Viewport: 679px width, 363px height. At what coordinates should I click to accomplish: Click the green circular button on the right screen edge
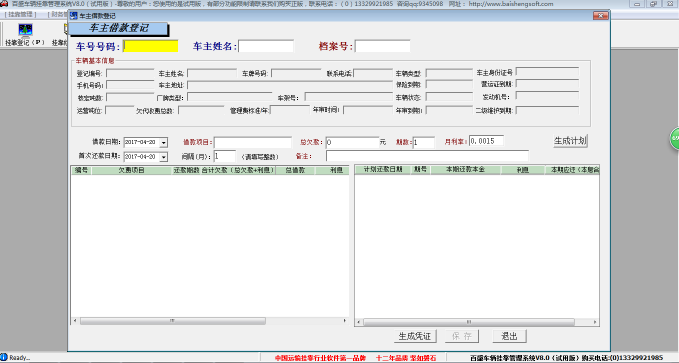pyautogui.click(x=675, y=139)
